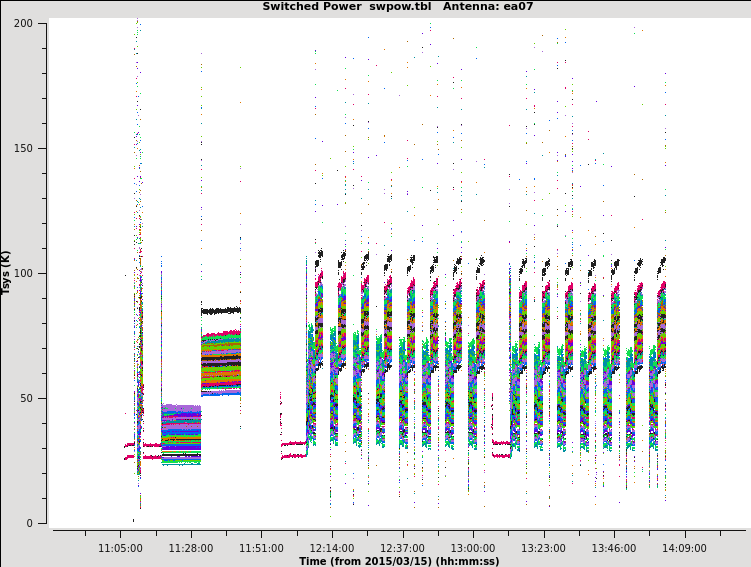
Task: Select the 11:05:00 time tick label
Action: point(120,548)
